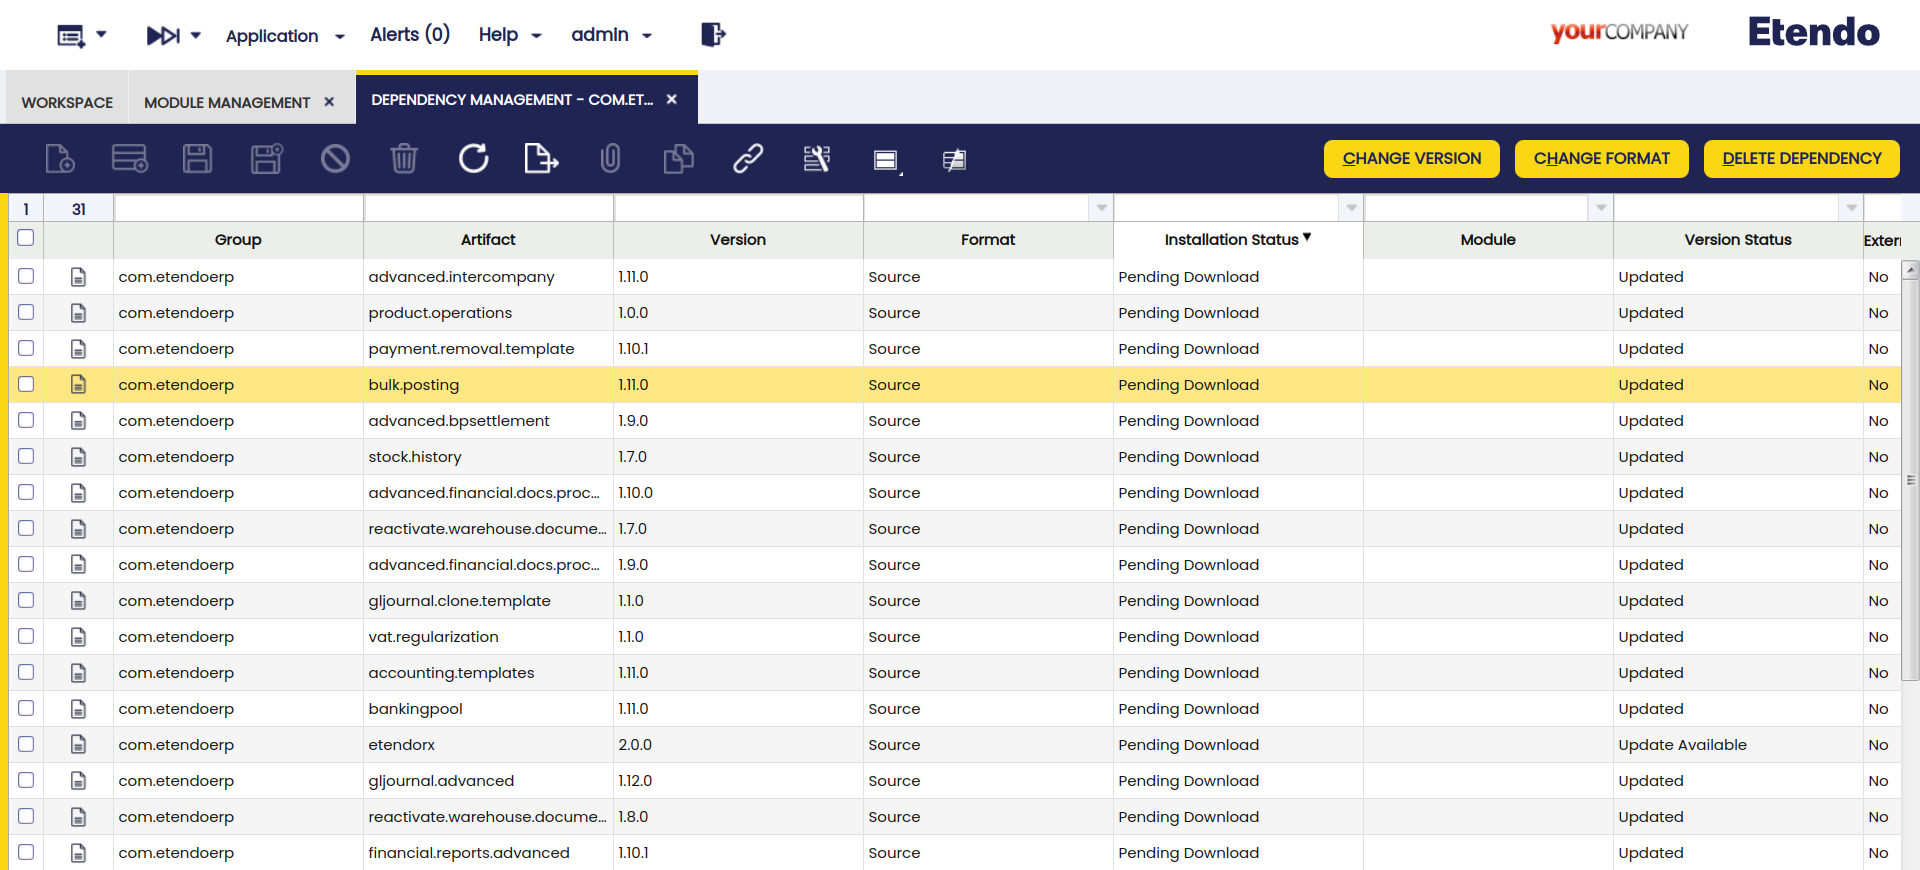
Task: Check the bulk.posting row checkbox
Action: tap(26, 384)
